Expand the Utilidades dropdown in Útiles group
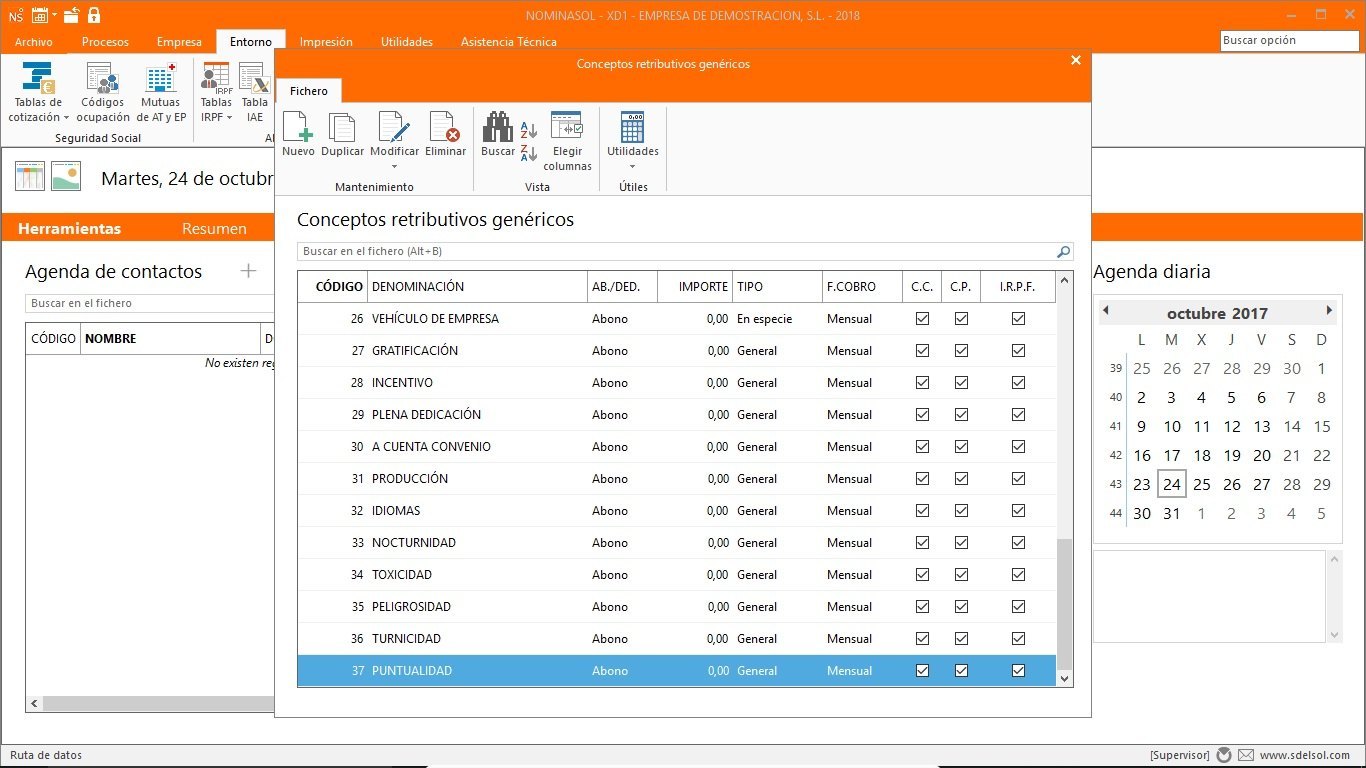The width and height of the screenshot is (1366, 768). coord(632,167)
